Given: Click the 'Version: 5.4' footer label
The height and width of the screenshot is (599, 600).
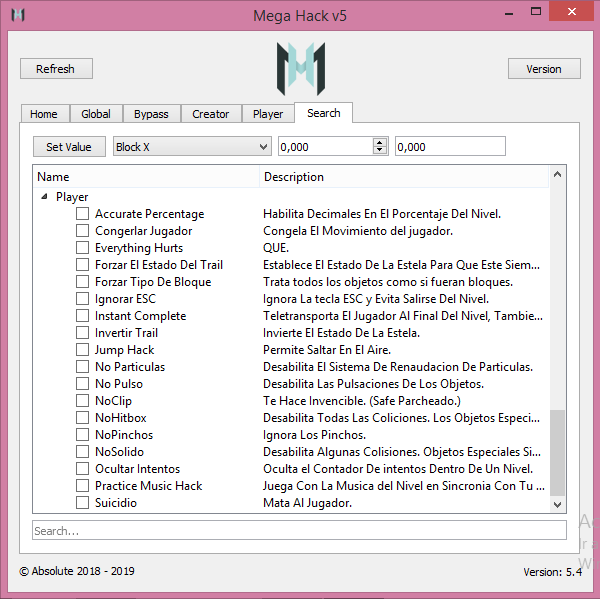Looking at the screenshot, I should 553,571.
